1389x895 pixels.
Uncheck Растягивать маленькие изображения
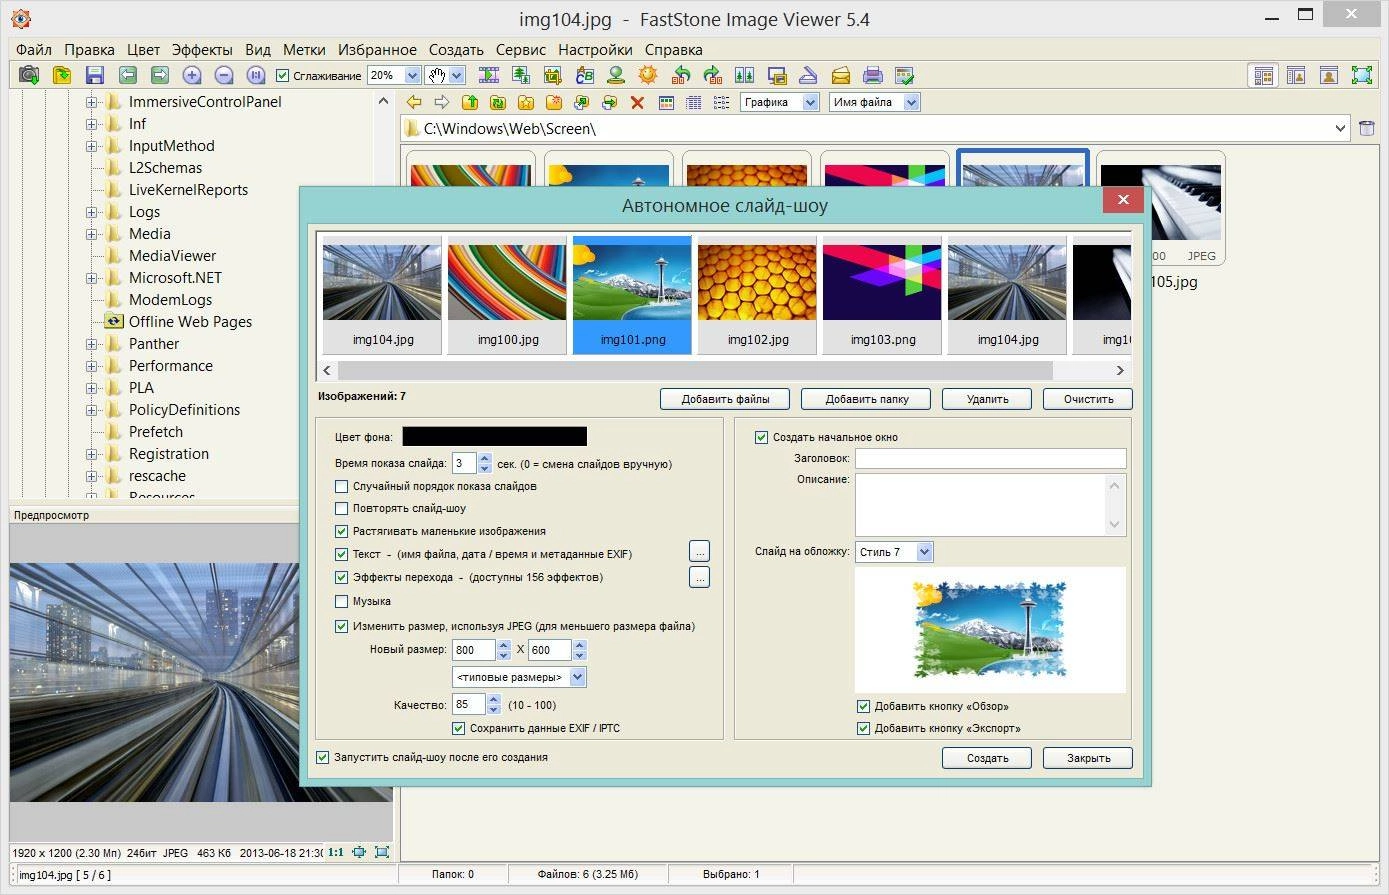[x=342, y=531]
